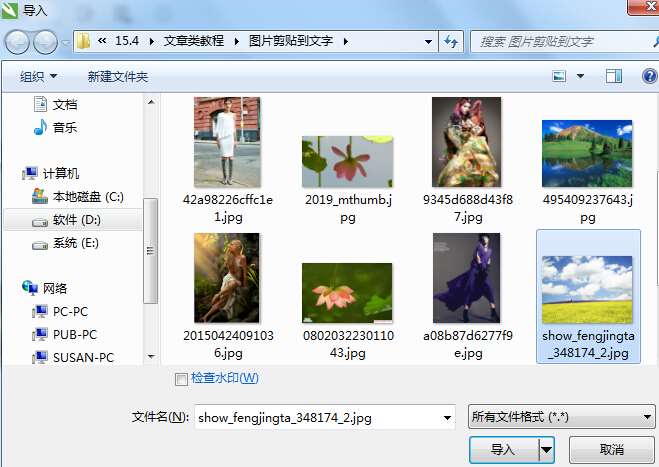Select 文档 in the navigation pane
The image size is (659, 467).
tap(55, 104)
